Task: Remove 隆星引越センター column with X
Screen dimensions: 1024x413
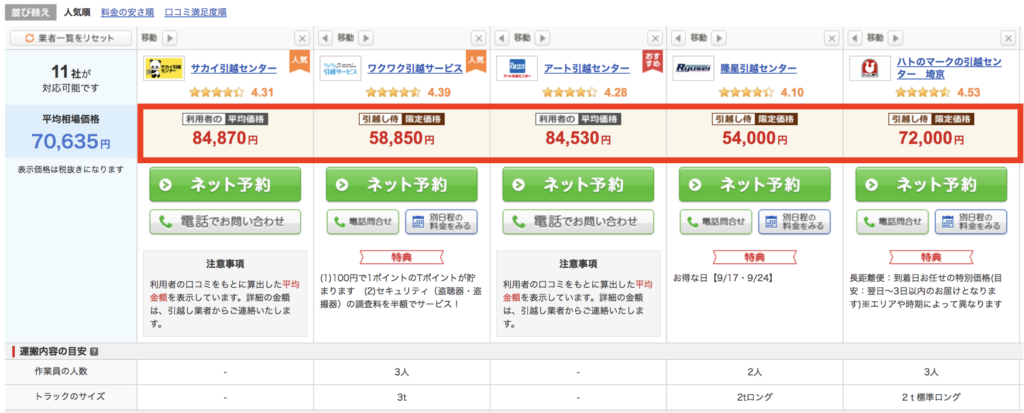Action: pos(832,39)
